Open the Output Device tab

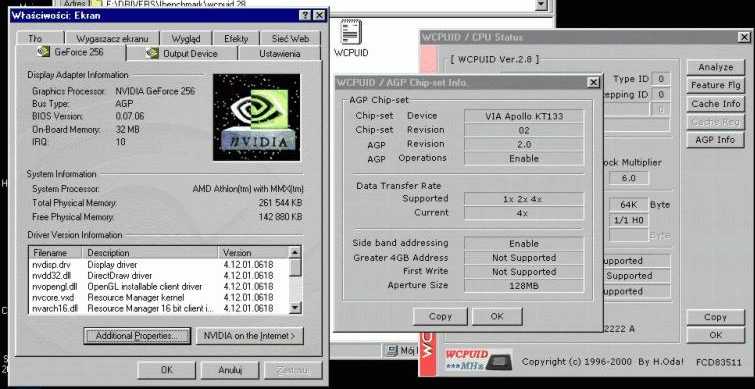click(182, 53)
